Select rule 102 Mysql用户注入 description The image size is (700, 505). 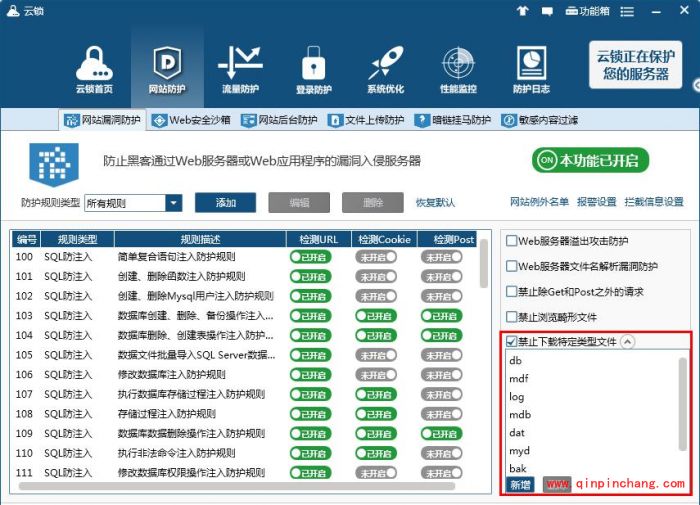tap(196, 296)
